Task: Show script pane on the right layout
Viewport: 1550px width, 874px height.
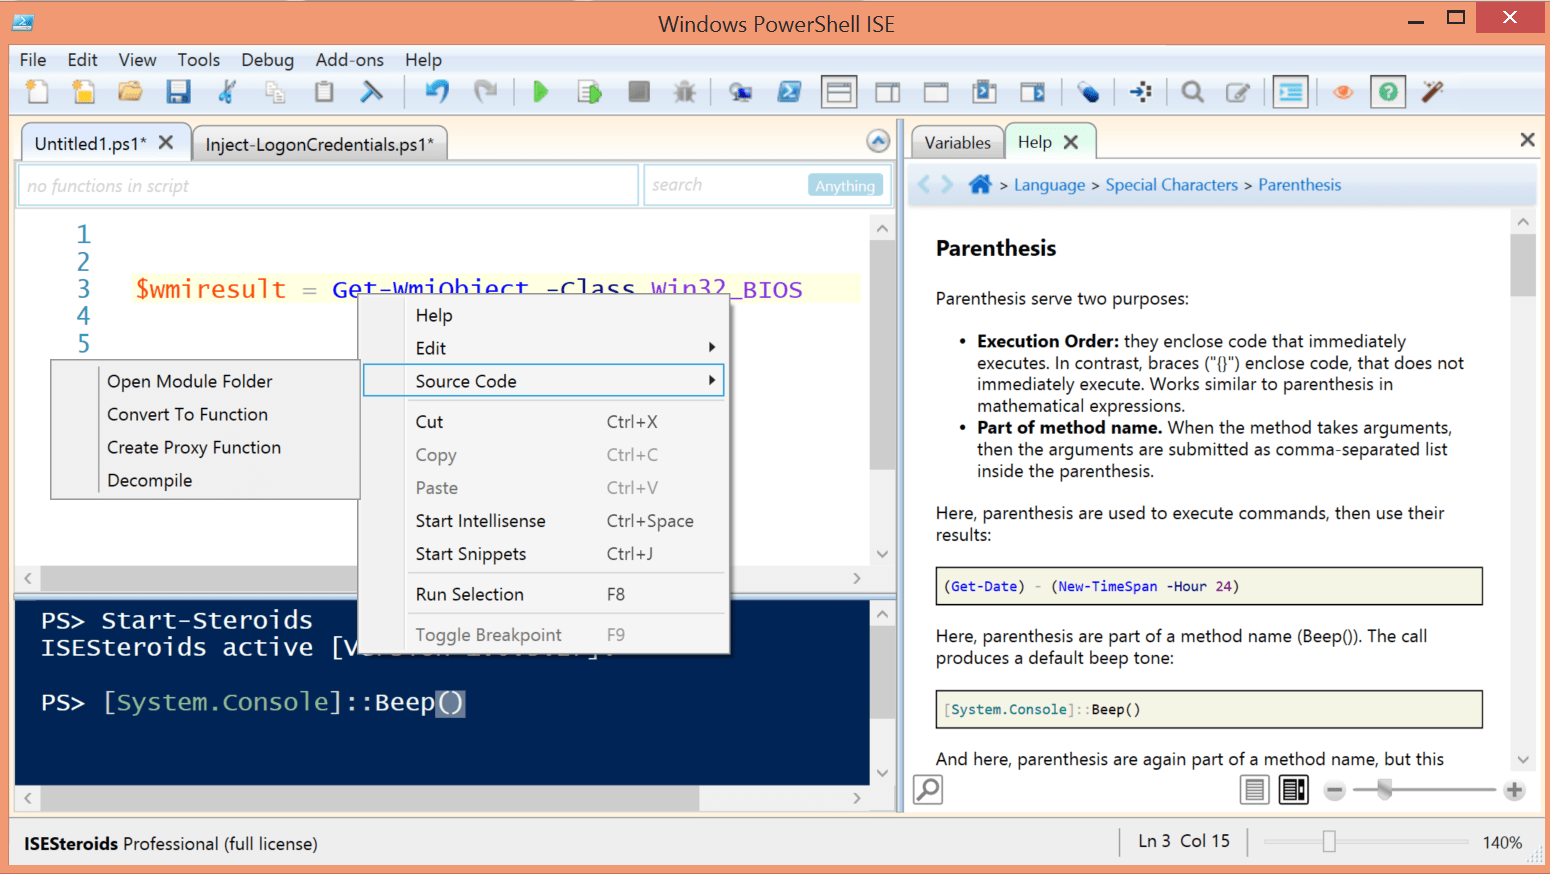Action: (887, 92)
